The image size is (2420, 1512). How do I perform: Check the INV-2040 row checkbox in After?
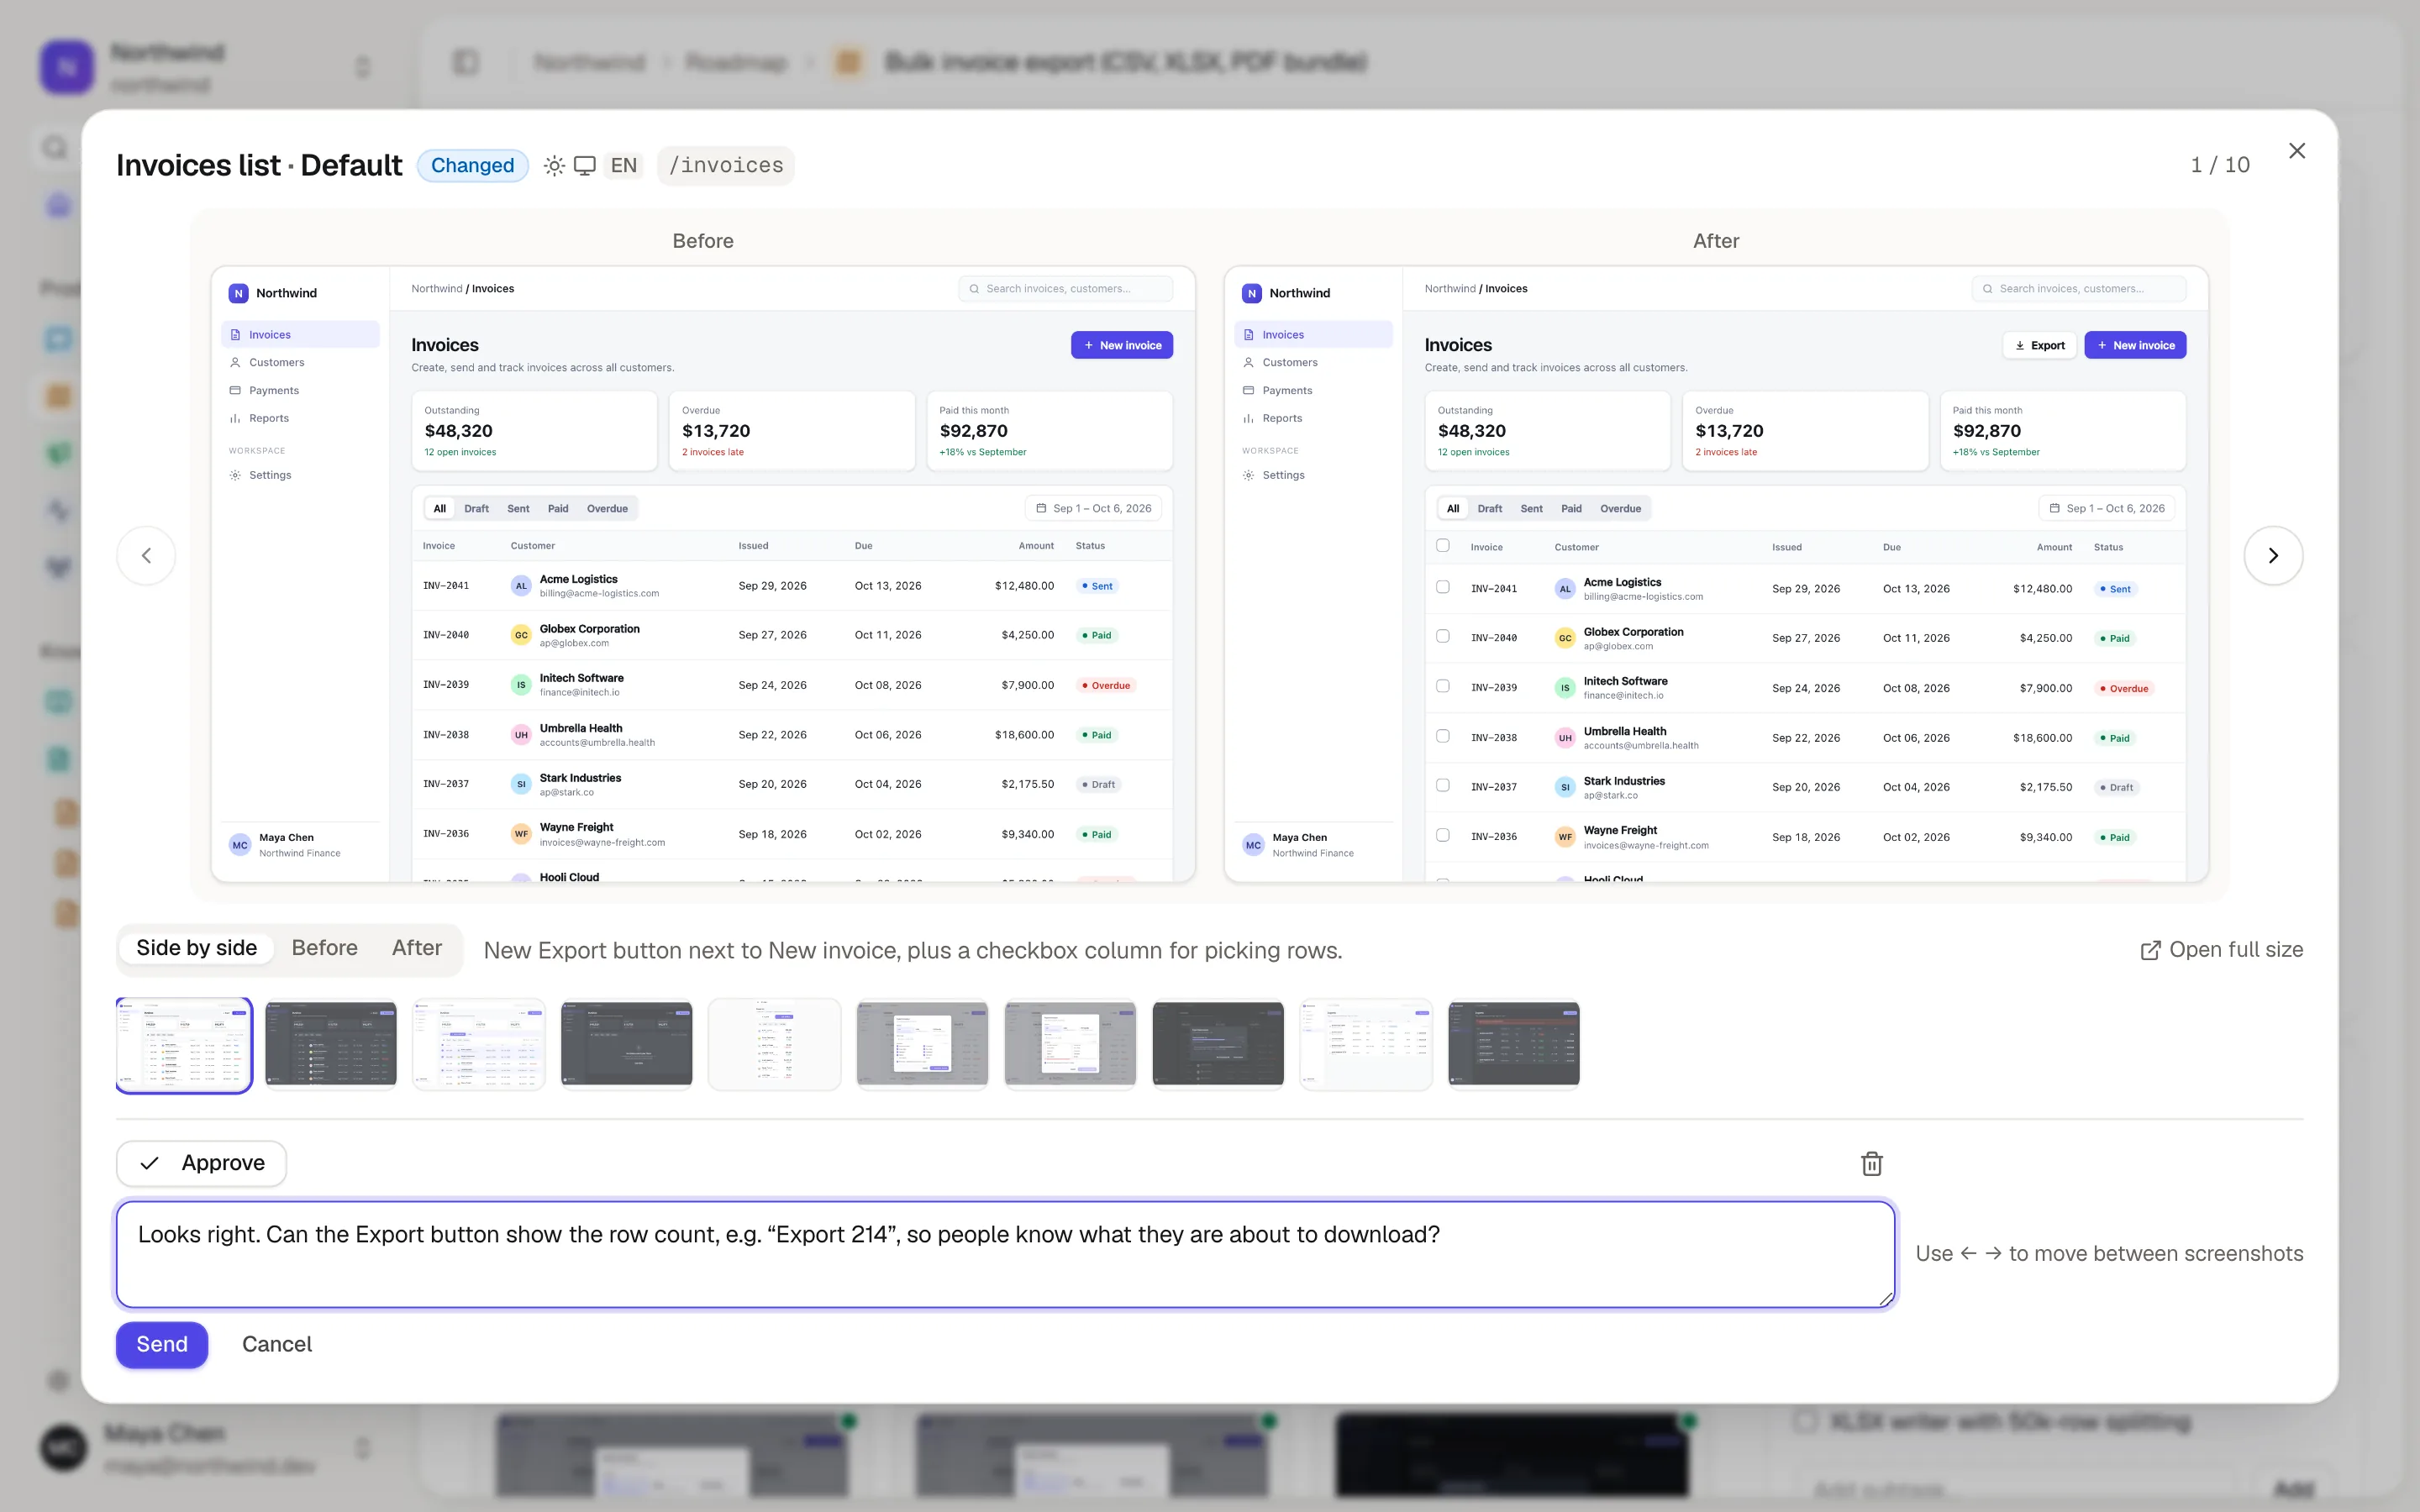pyautogui.click(x=1442, y=636)
